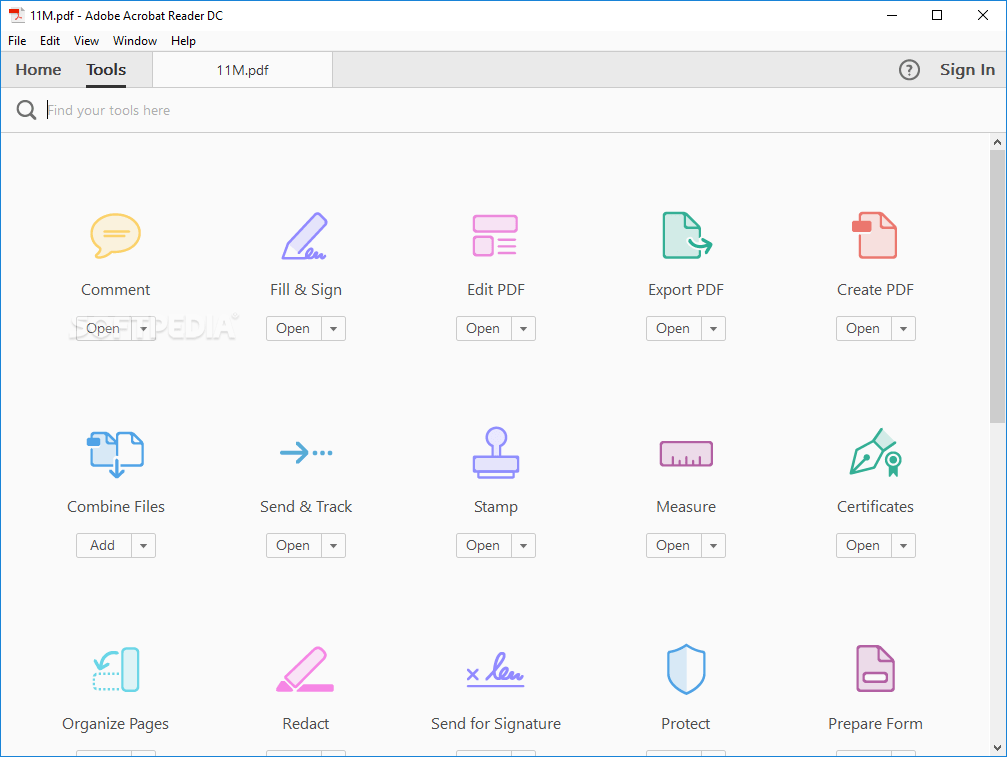This screenshot has width=1007, height=757.
Task: Click the Organize Pages icon
Action: (116, 670)
